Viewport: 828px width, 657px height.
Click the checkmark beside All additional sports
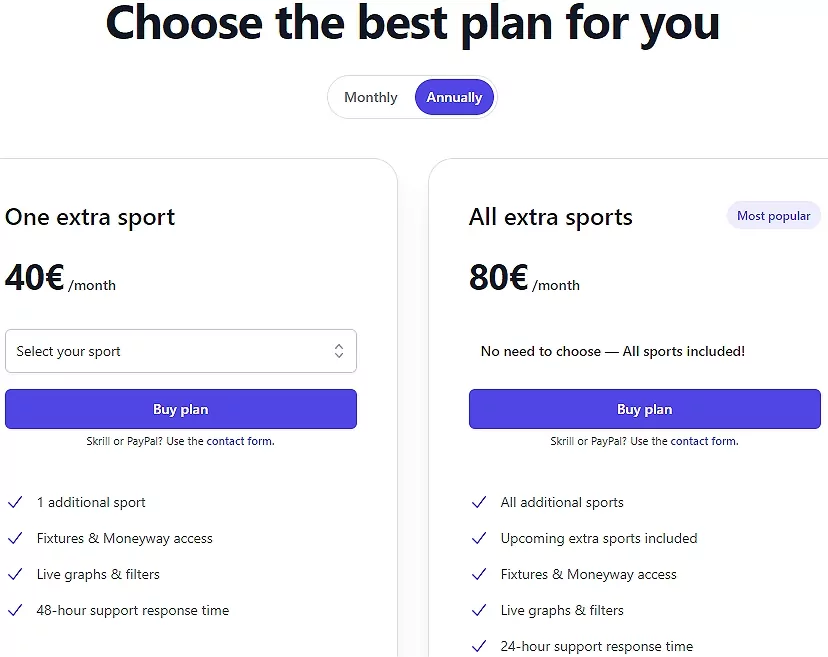click(x=479, y=502)
